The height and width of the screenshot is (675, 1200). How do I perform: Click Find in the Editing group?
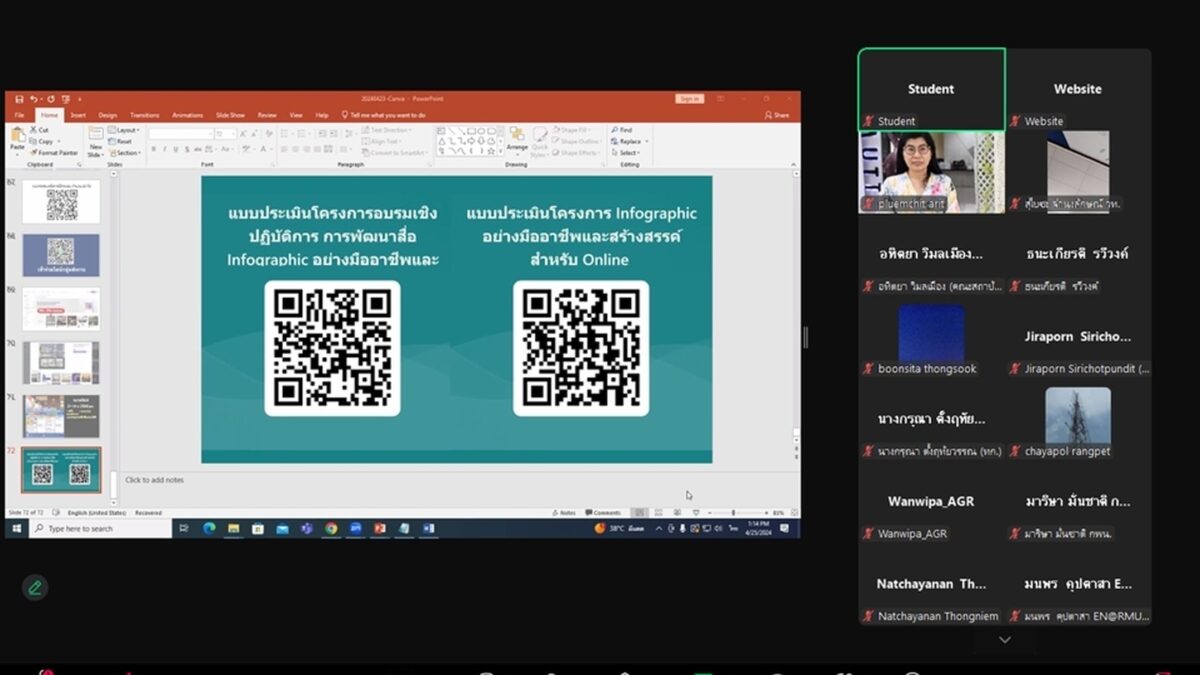(x=622, y=130)
